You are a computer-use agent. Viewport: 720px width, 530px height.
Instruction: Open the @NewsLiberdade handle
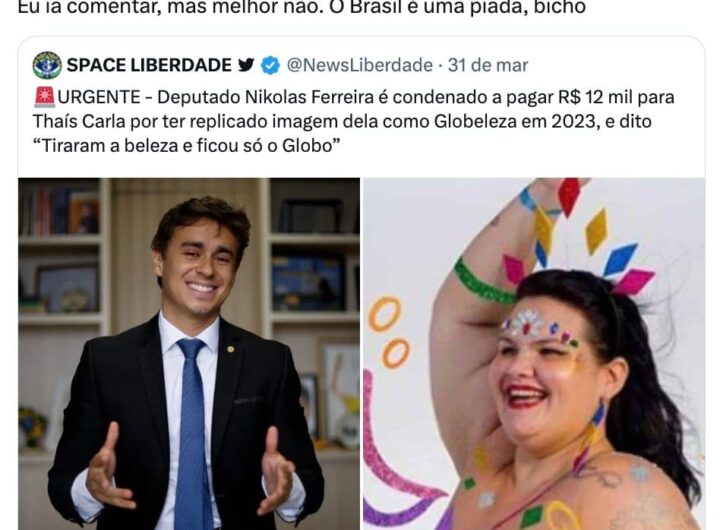pos(360,65)
